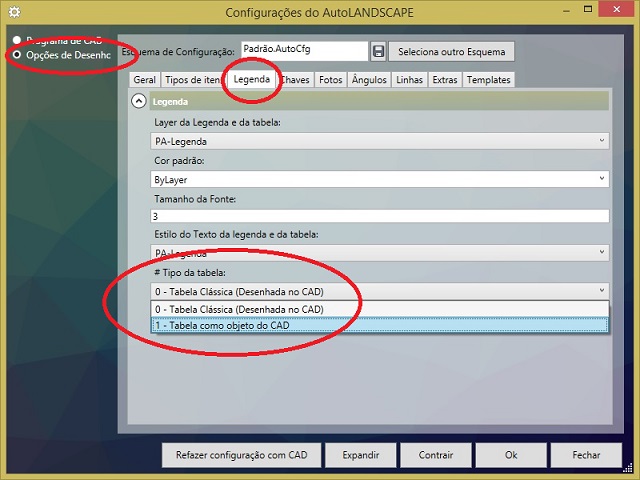Click the AutoLANDSCAPE app icon in the title bar

(13, 13)
